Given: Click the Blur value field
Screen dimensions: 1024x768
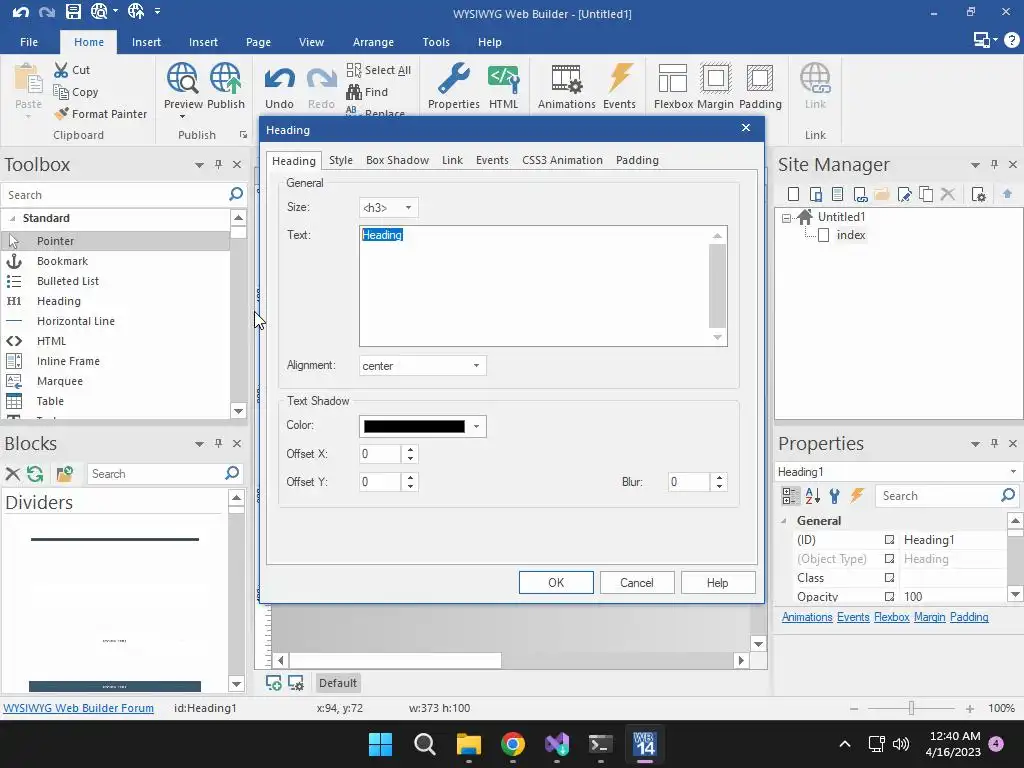Looking at the screenshot, I should 689,482.
